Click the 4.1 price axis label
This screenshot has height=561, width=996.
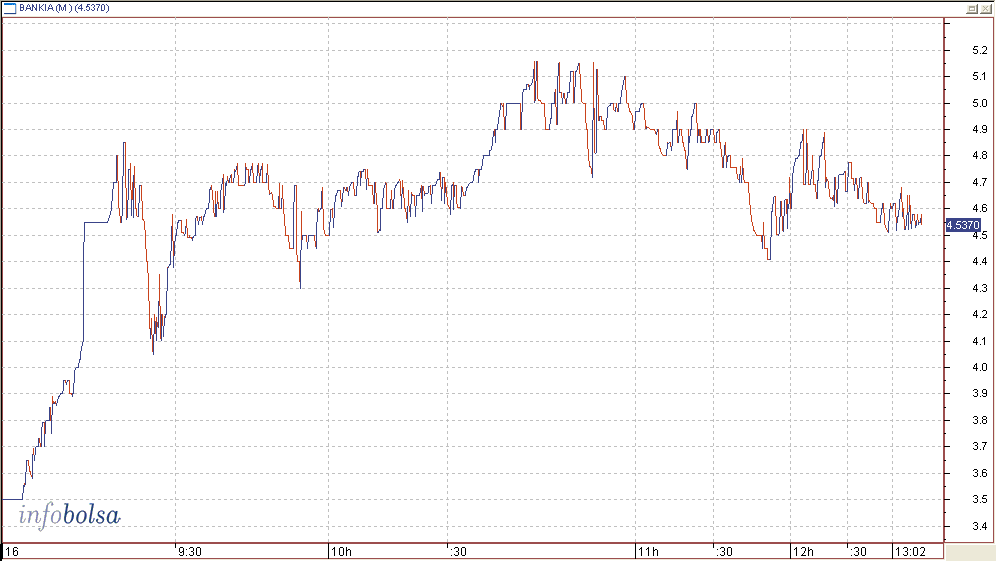[x=979, y=341]
